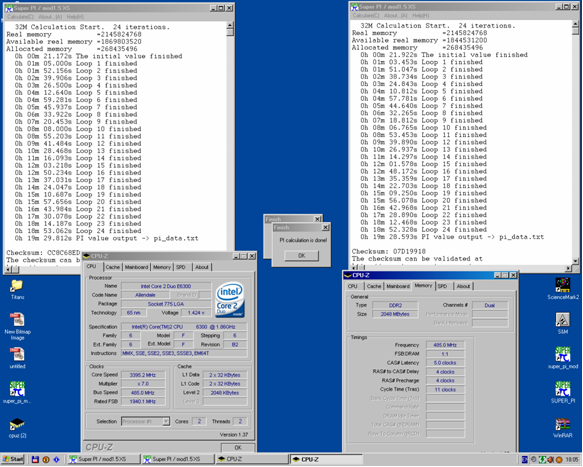Screen dimensions: 583x467
Task: Switch to About tab in the right CPU-Z window
Action: click(463, 286)
